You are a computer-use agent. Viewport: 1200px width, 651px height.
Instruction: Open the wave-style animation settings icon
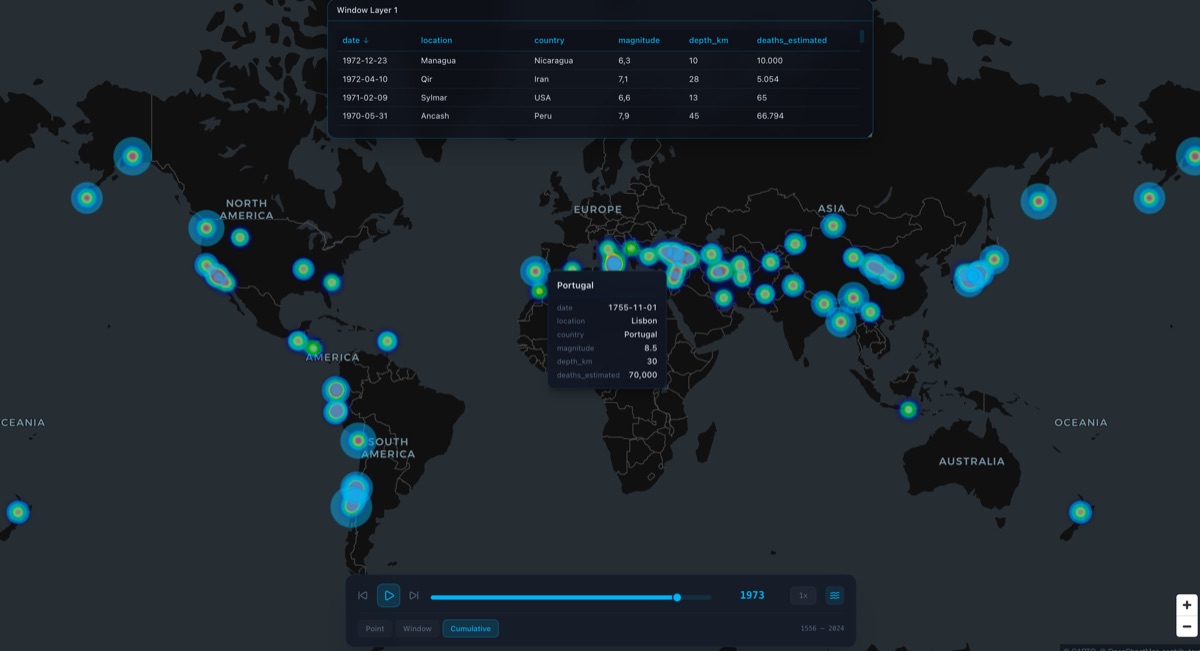(x=834, y=595)
